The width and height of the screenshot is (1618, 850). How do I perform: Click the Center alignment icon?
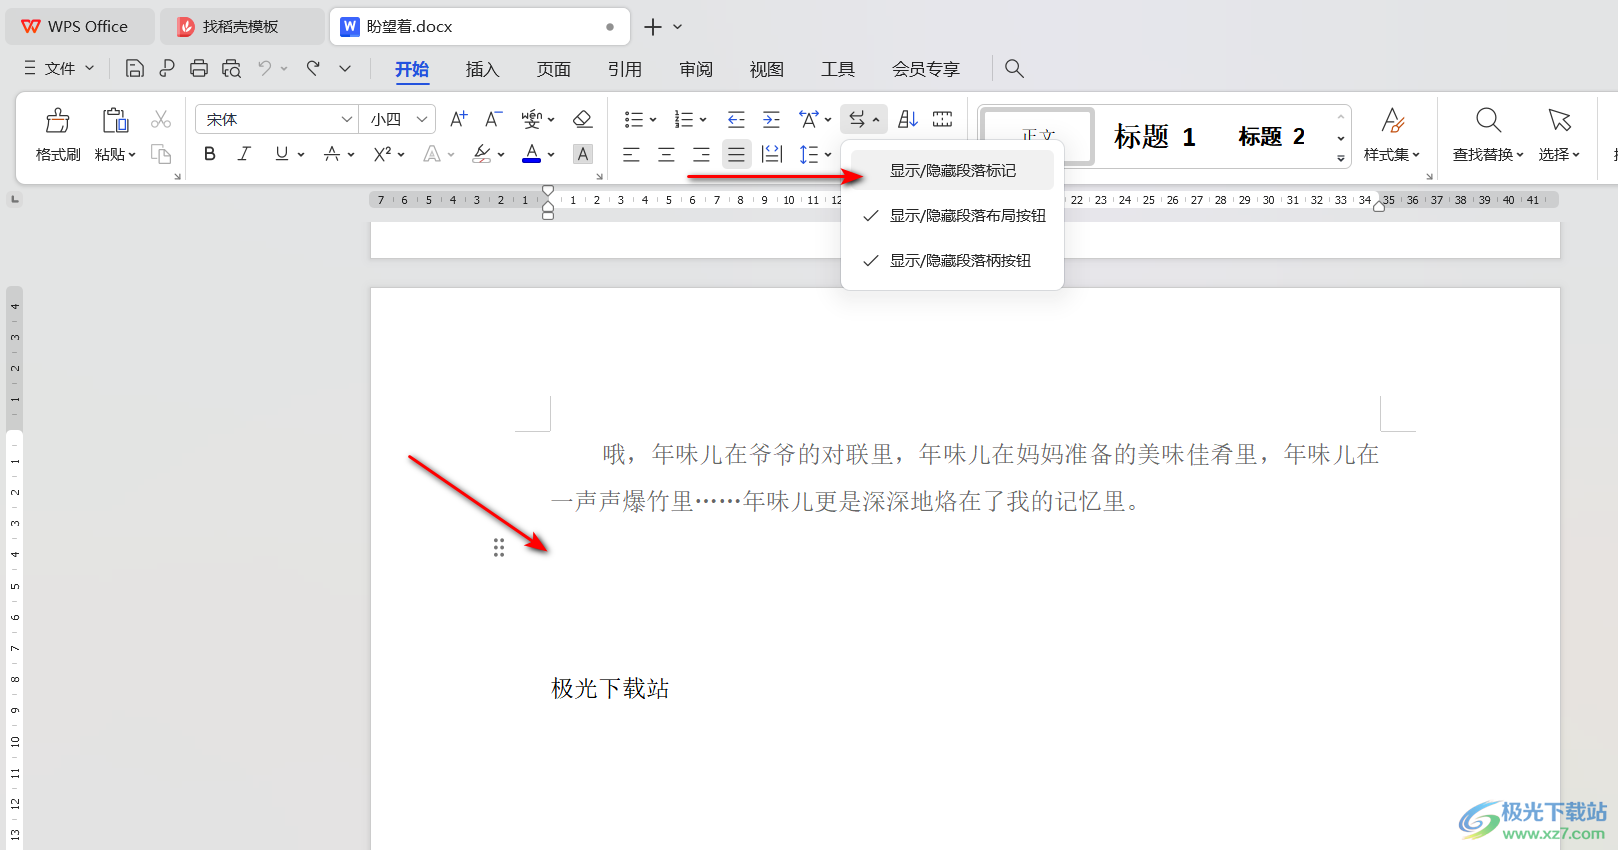[x=666, y=154]
